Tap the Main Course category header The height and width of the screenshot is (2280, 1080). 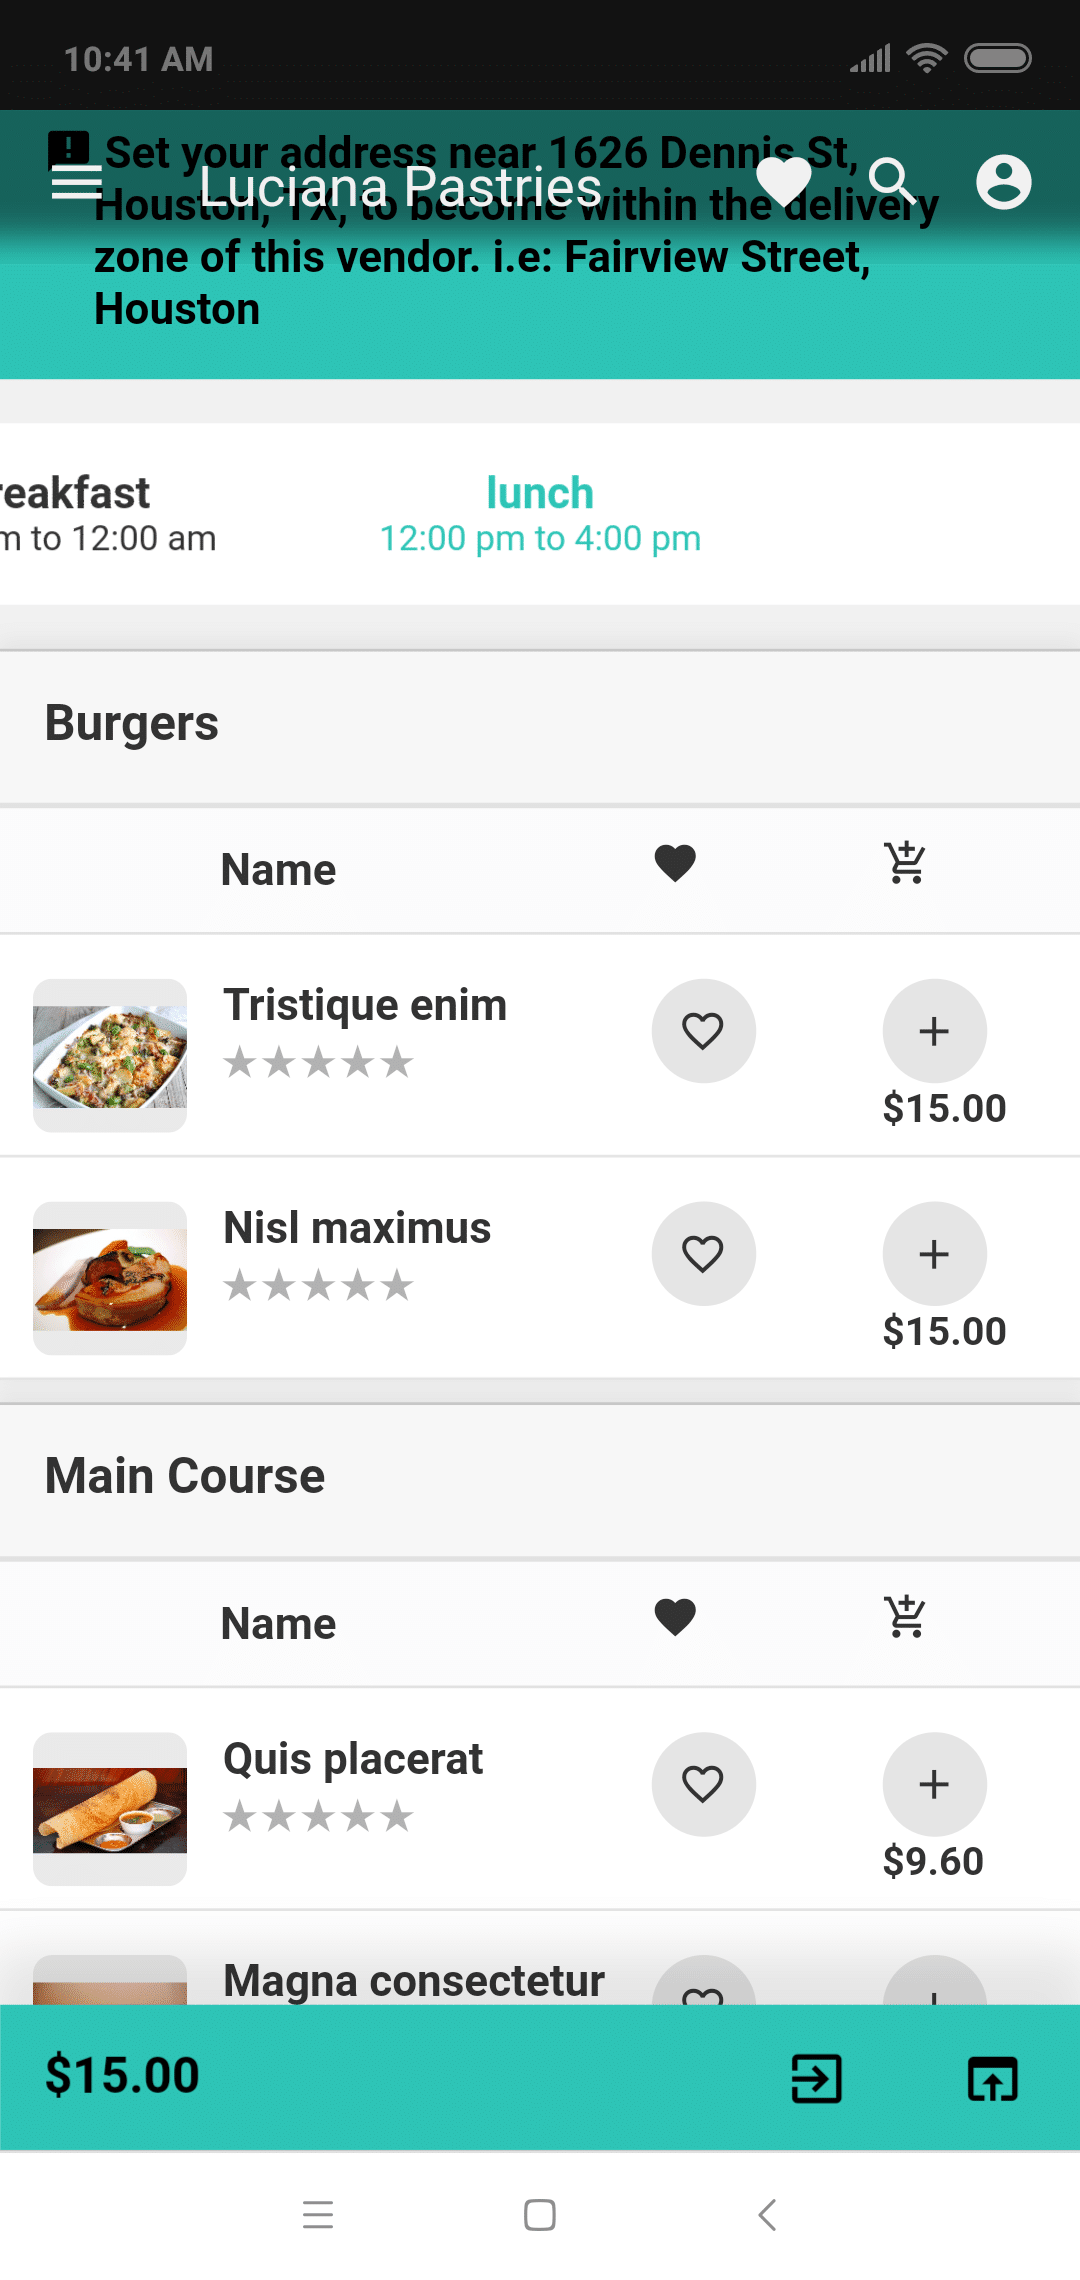pos(185,1477)
